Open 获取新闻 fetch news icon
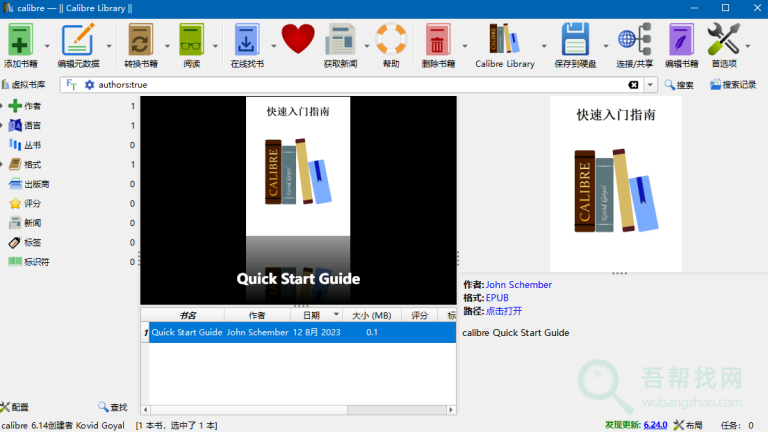This screenshot has height=432, width=768. (341, 40)
